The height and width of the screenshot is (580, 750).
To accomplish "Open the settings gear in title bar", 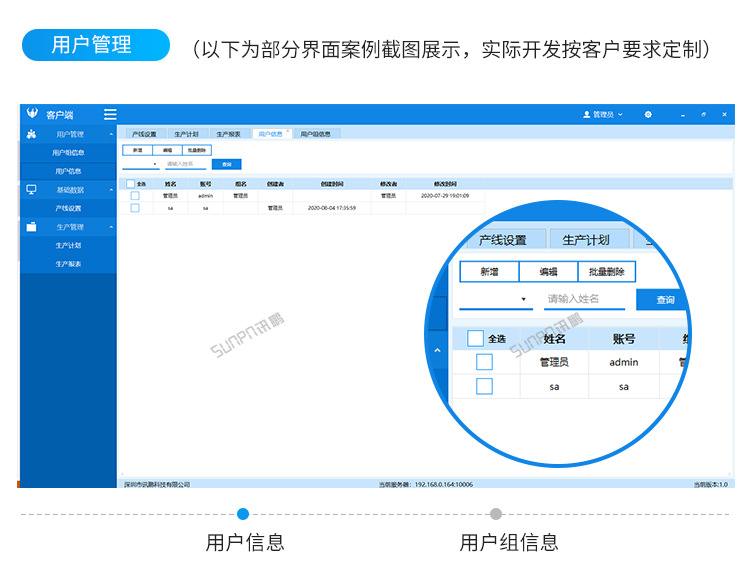I will pyautogui.click(x=648, y=115).
